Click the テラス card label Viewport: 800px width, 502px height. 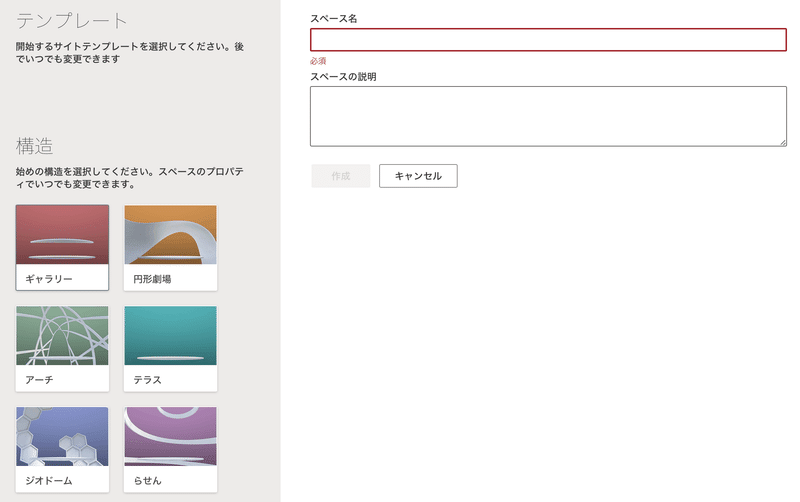point(147,380)
